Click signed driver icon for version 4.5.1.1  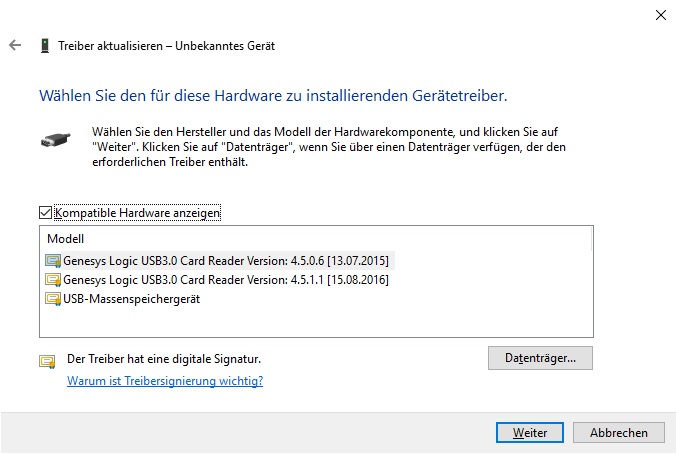(x=53, y=280)
